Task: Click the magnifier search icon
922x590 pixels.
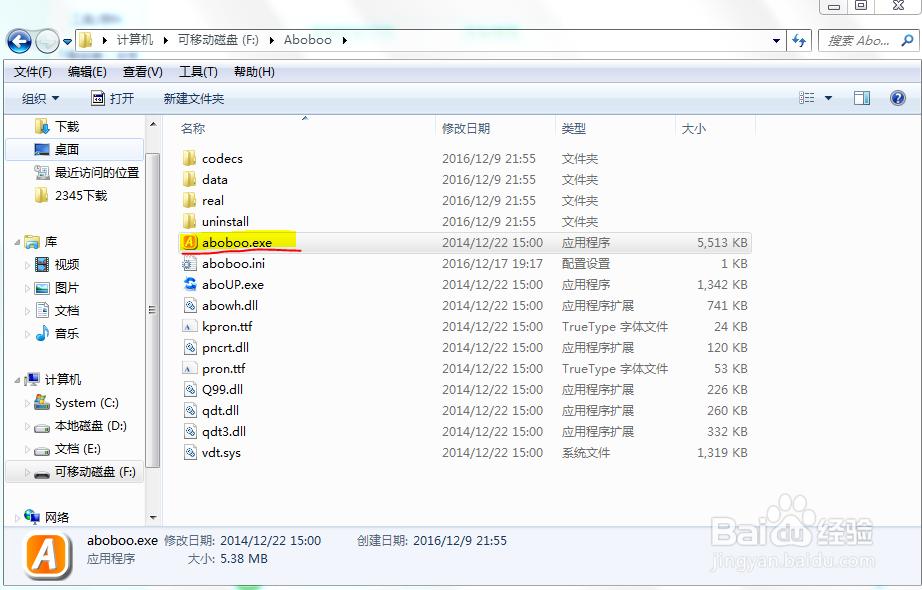Action: (907, 41)
